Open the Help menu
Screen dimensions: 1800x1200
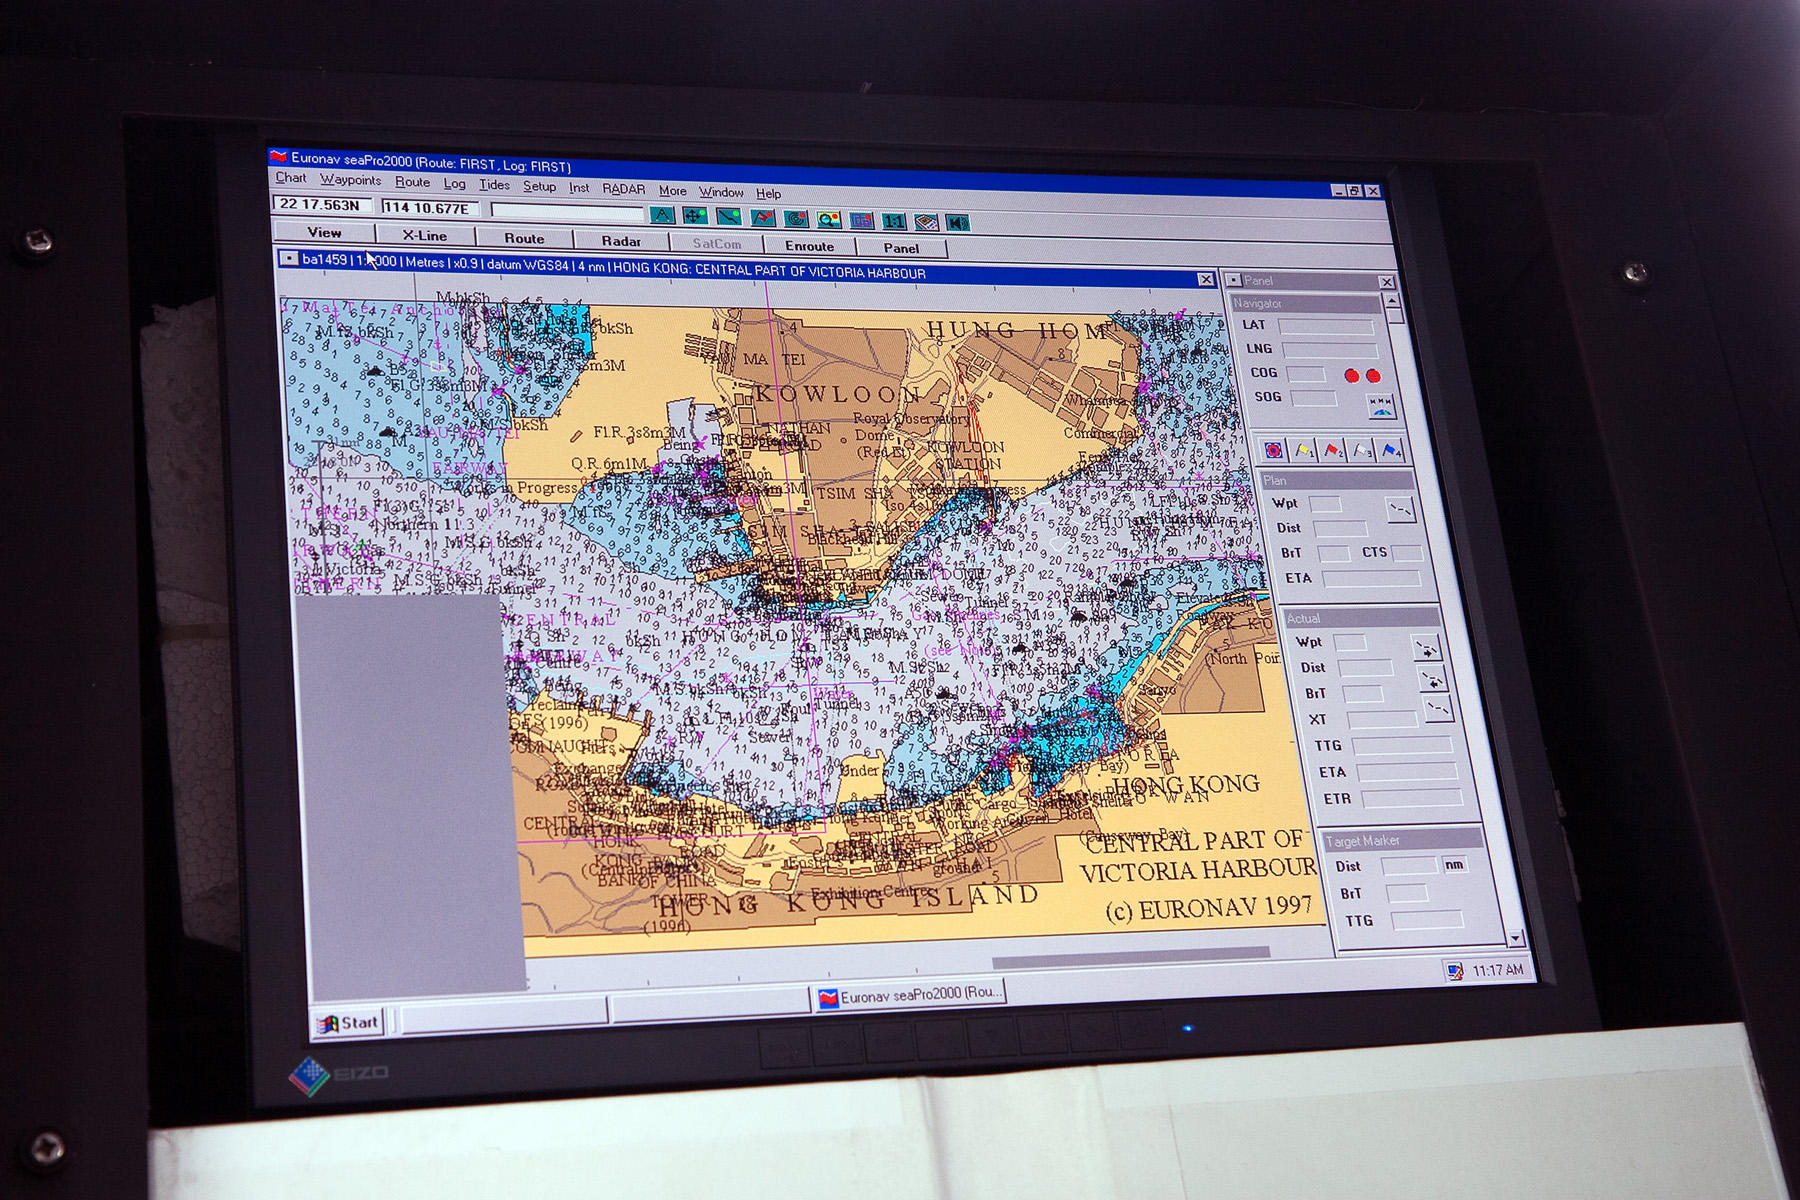(x=768, y=193)
